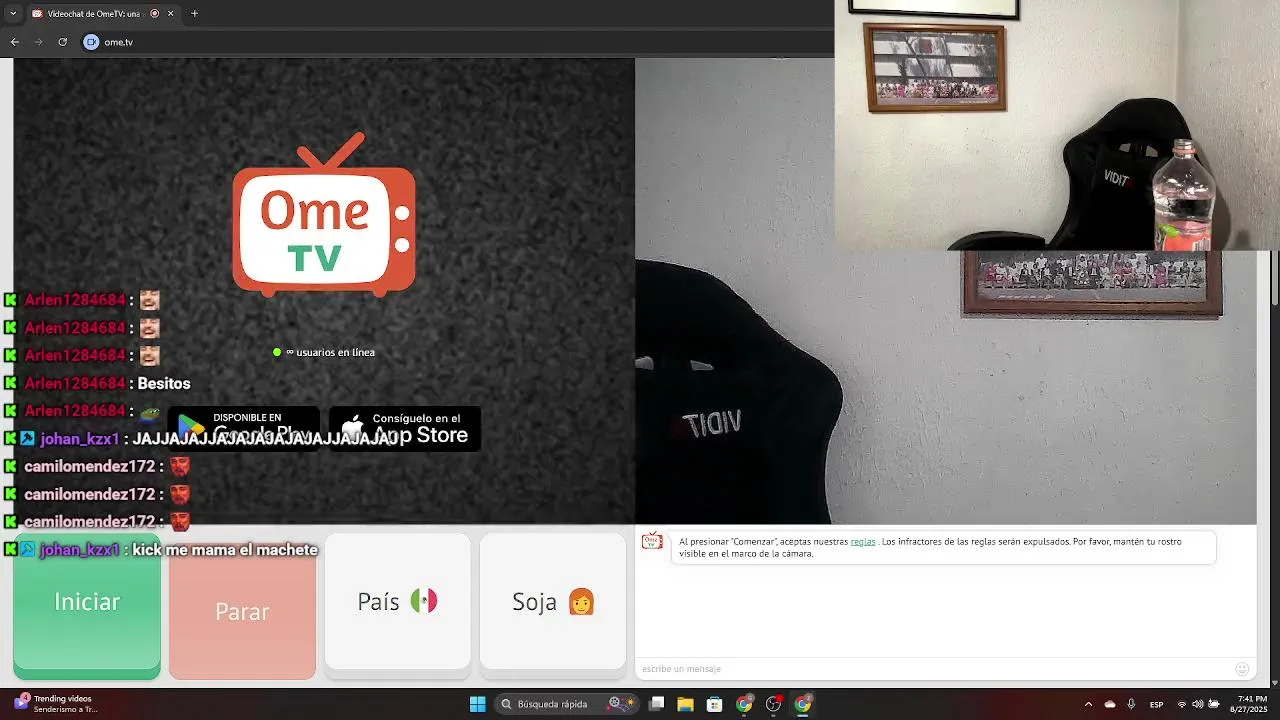Go back in browser history
Viewport: 1280px width, 720px height.
(14, 42)
